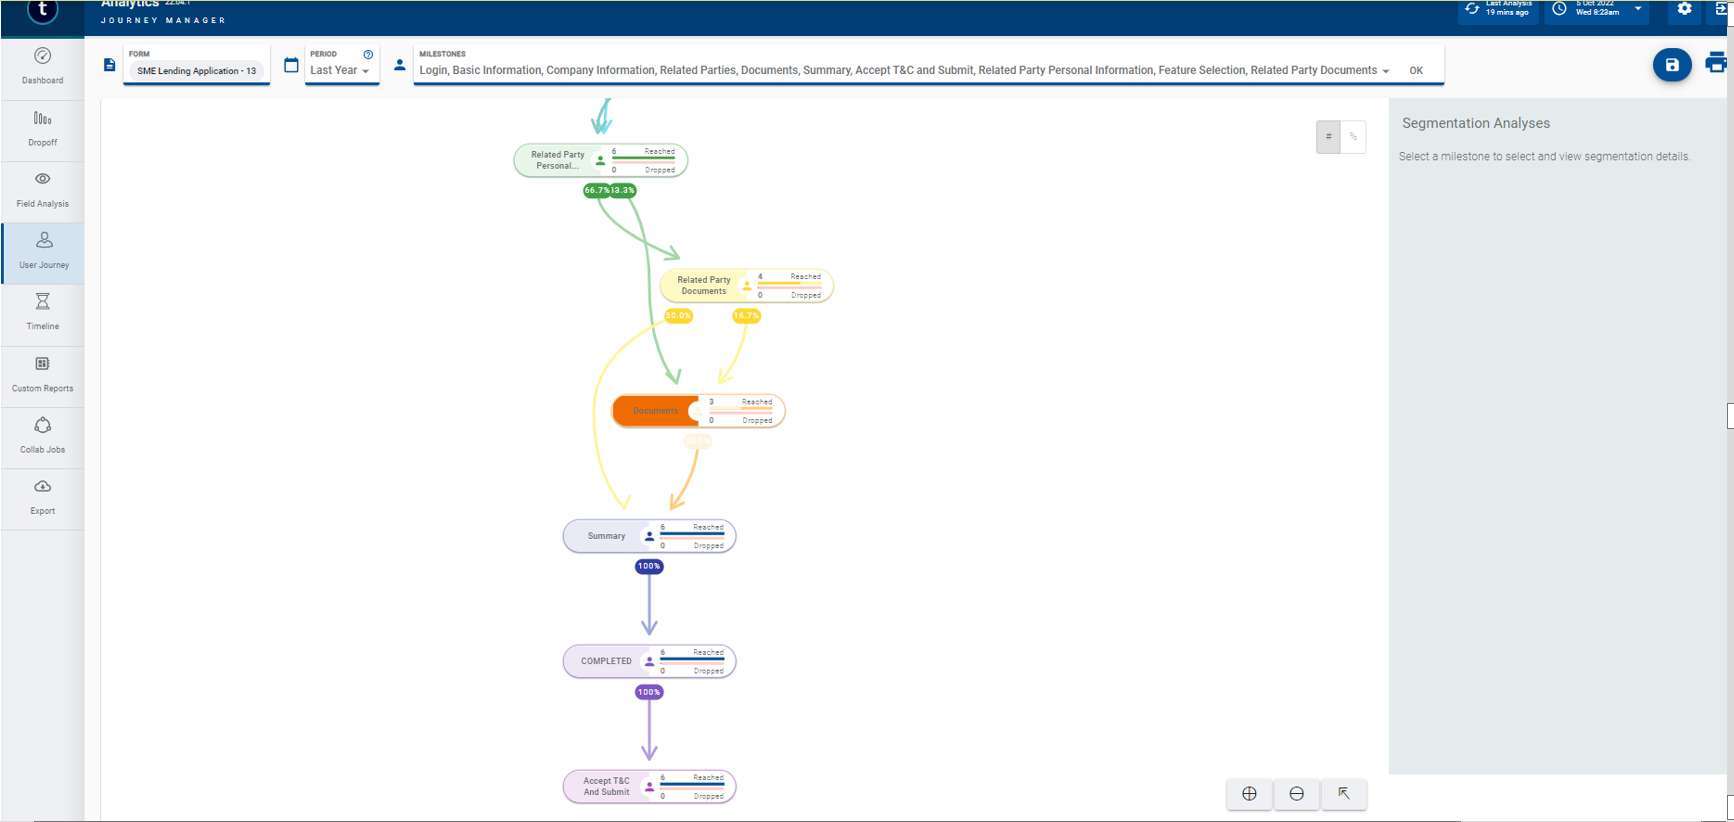Zoom in on the journey diagram
The height and width of the screenshot is (822, 1734).
(x=1249, y=794)
